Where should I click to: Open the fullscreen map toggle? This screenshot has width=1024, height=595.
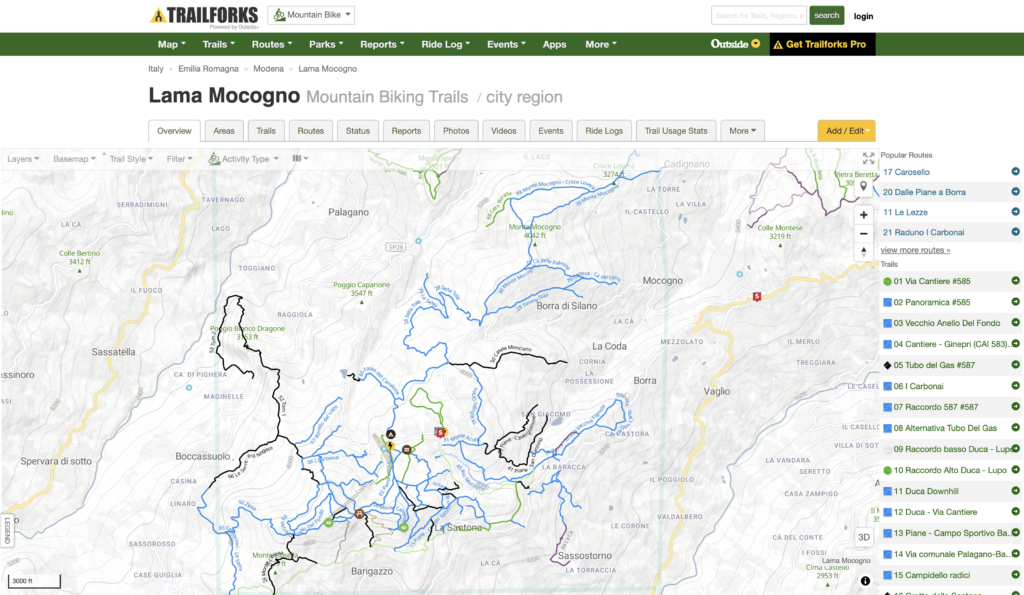tap(868, 158)
